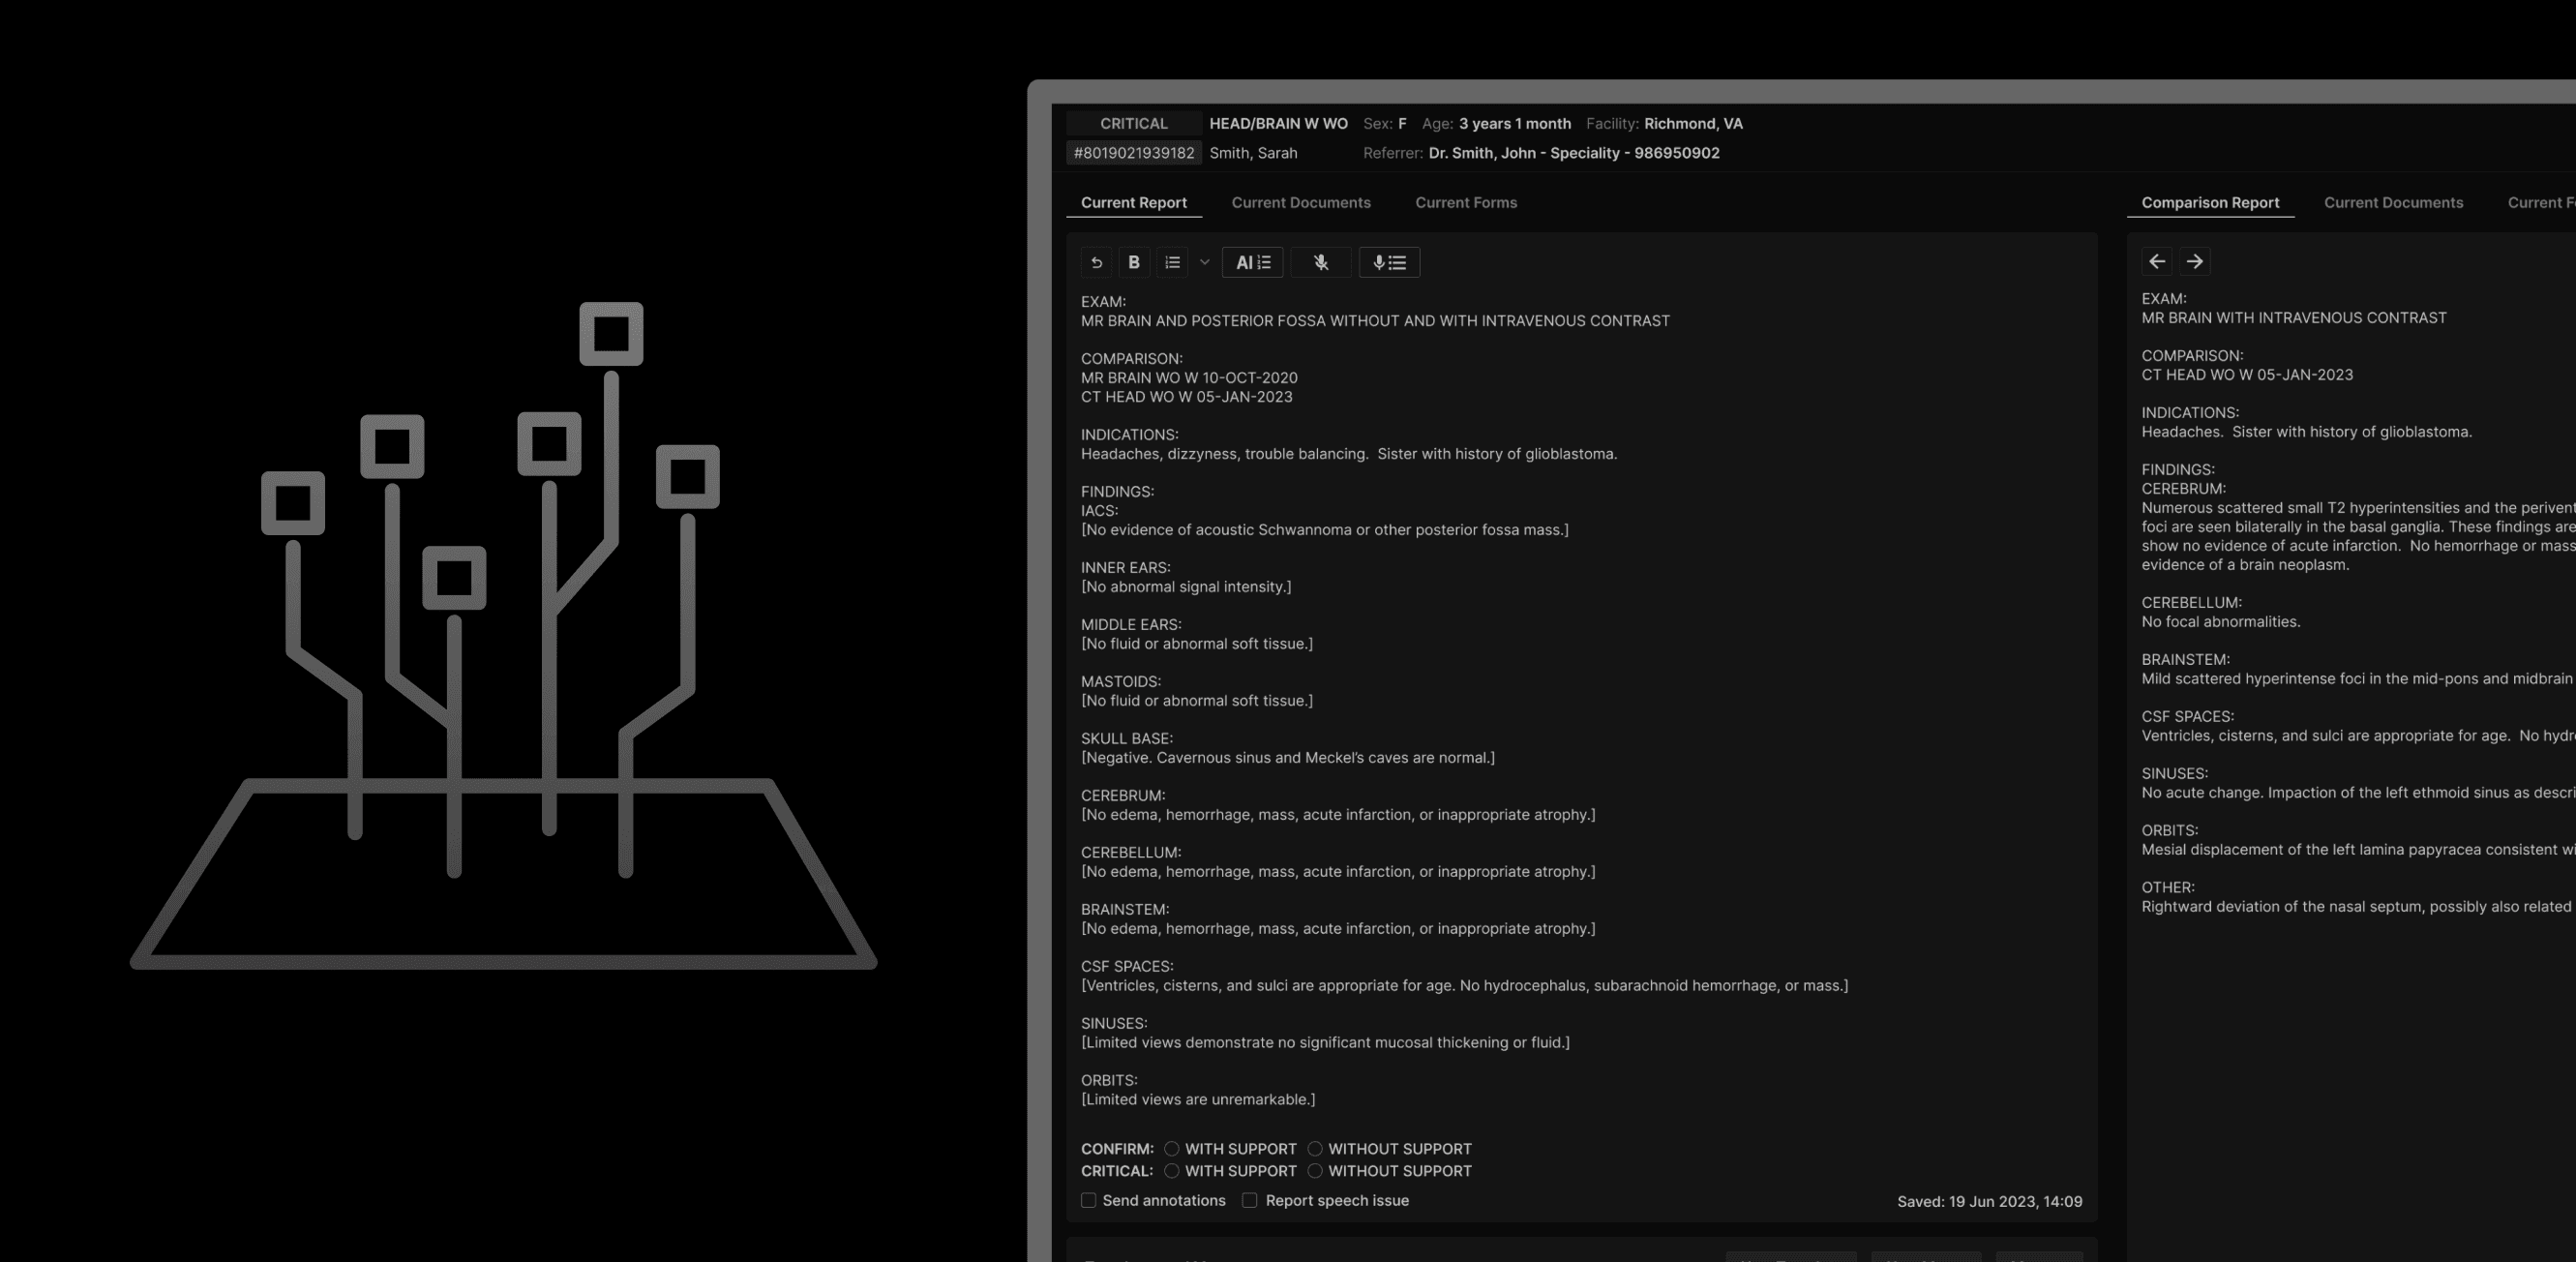Click the undo arrow icon
Viewport: 2576px width, 1262px height.
point(1096,262)
